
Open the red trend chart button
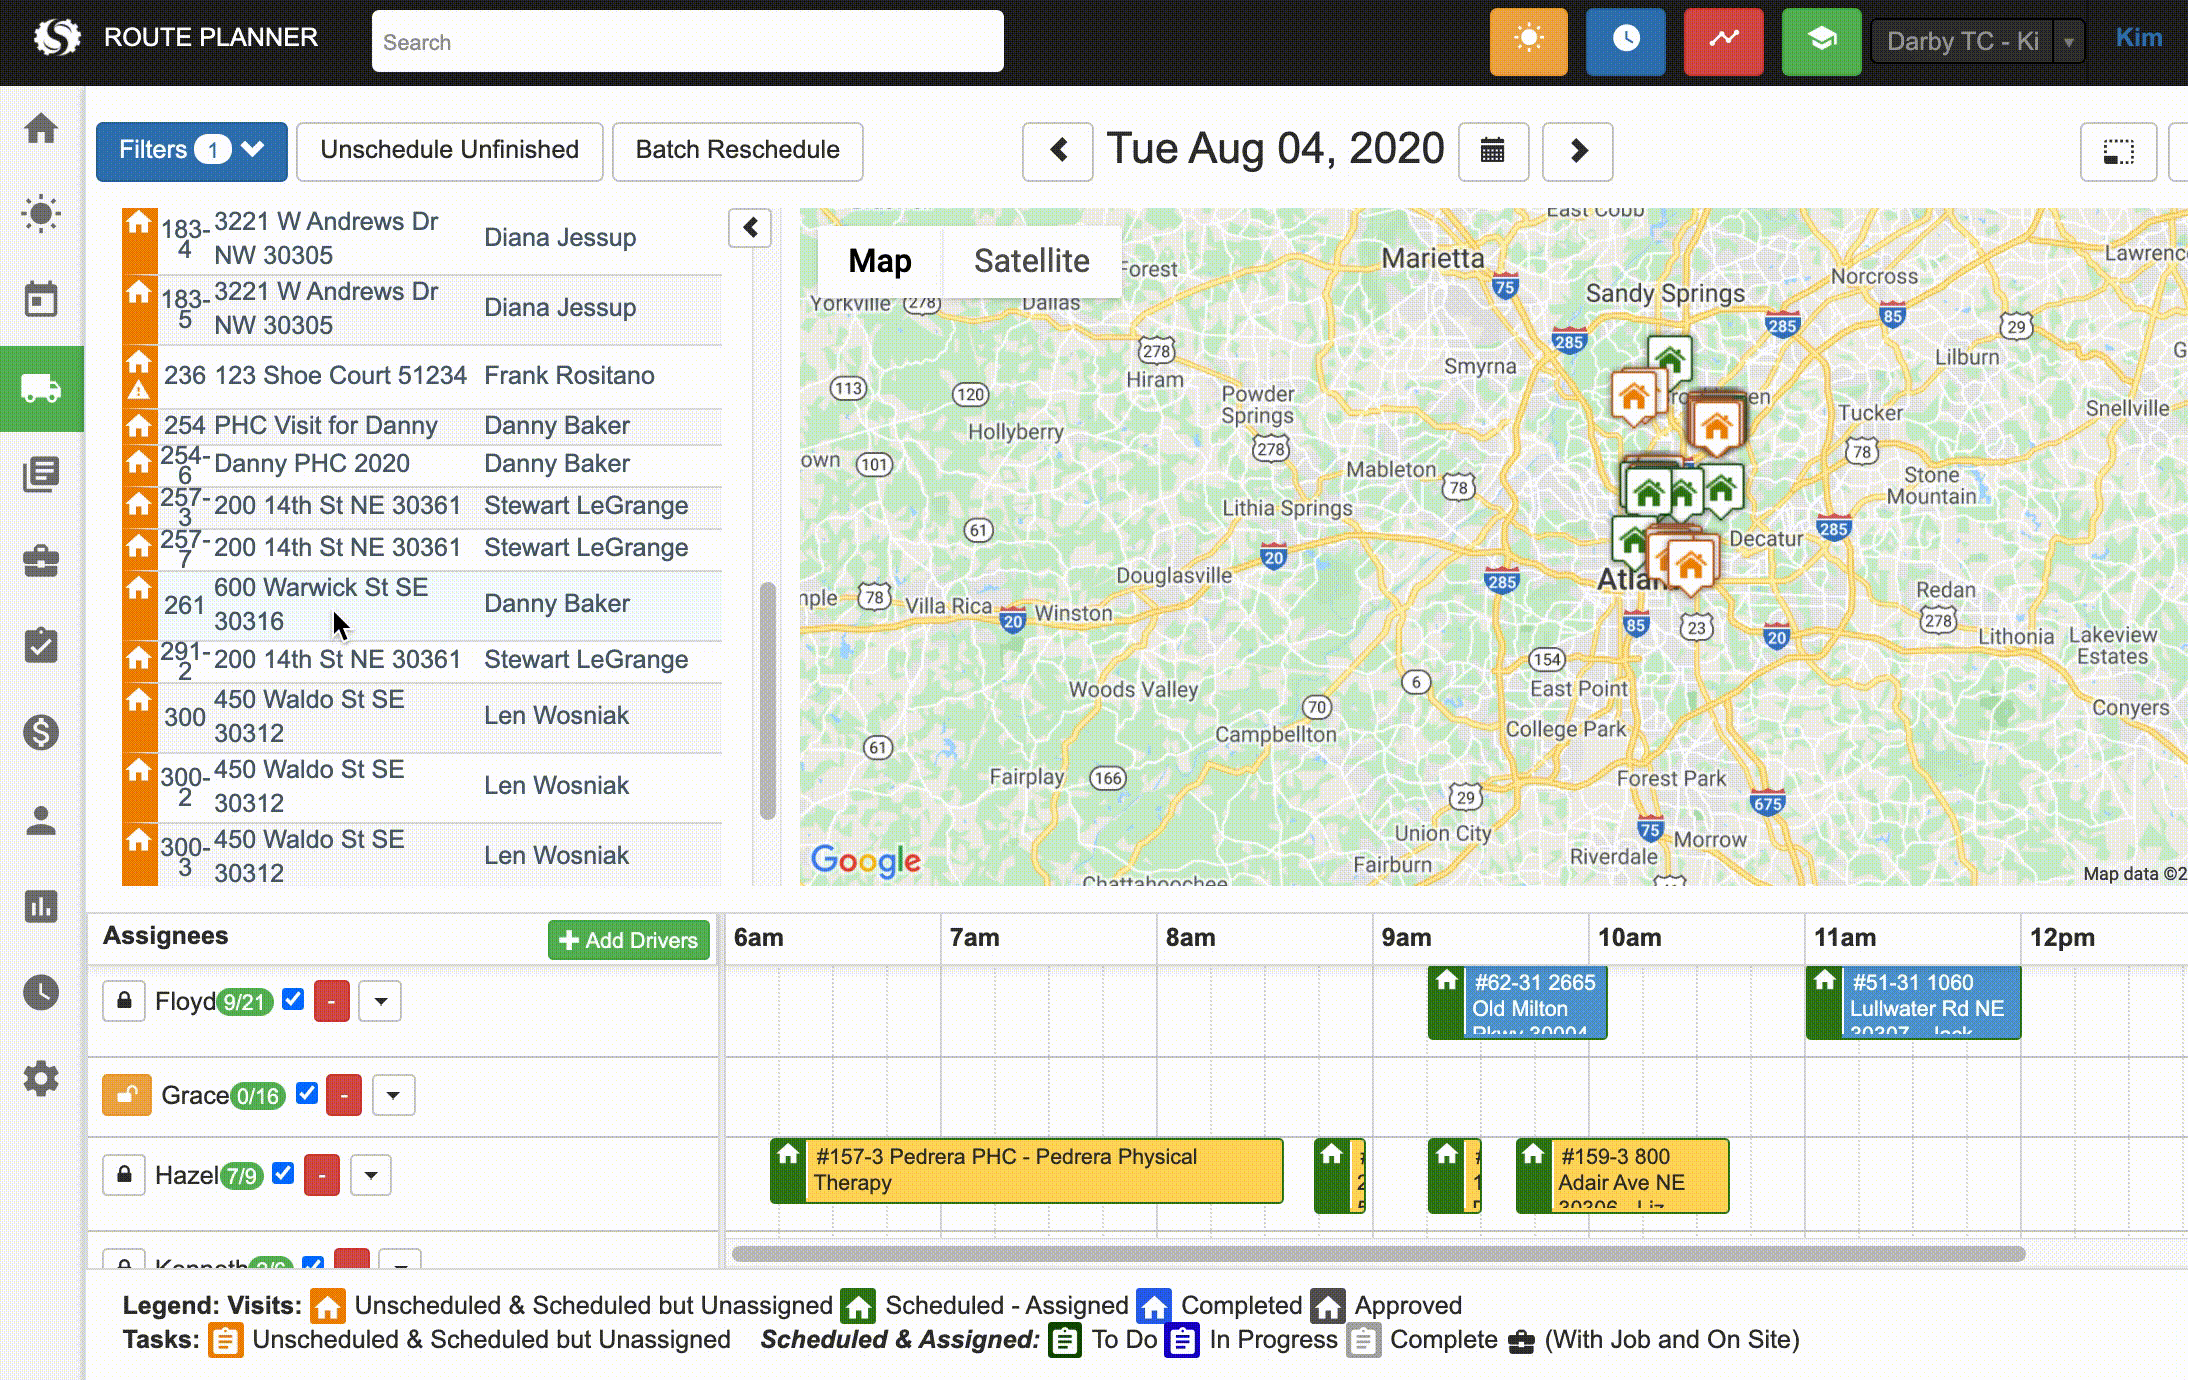click(1723, 41)
